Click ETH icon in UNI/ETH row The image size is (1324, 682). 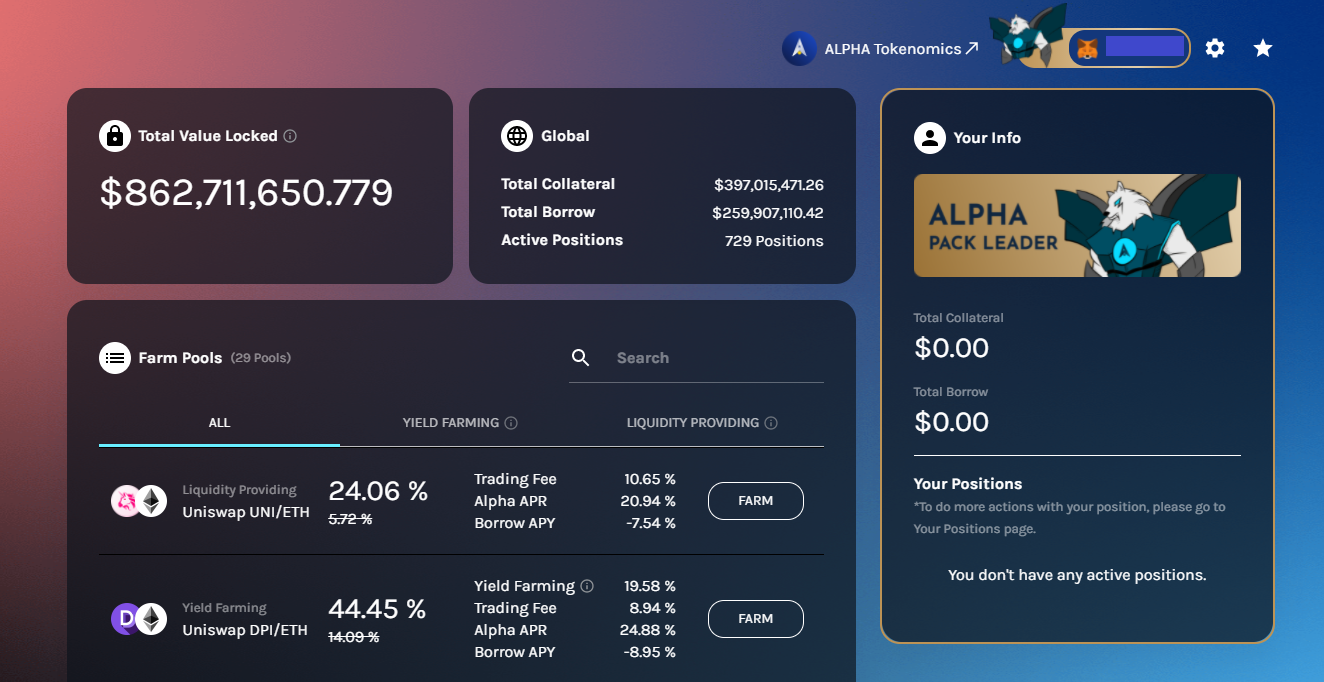[152, 501]
